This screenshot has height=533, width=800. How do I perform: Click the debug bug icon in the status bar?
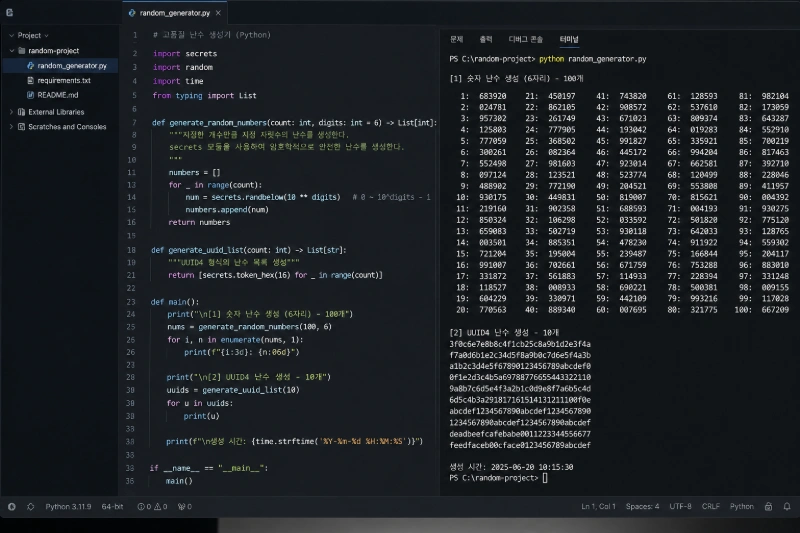pyautogui.click(x=31, y=507)
